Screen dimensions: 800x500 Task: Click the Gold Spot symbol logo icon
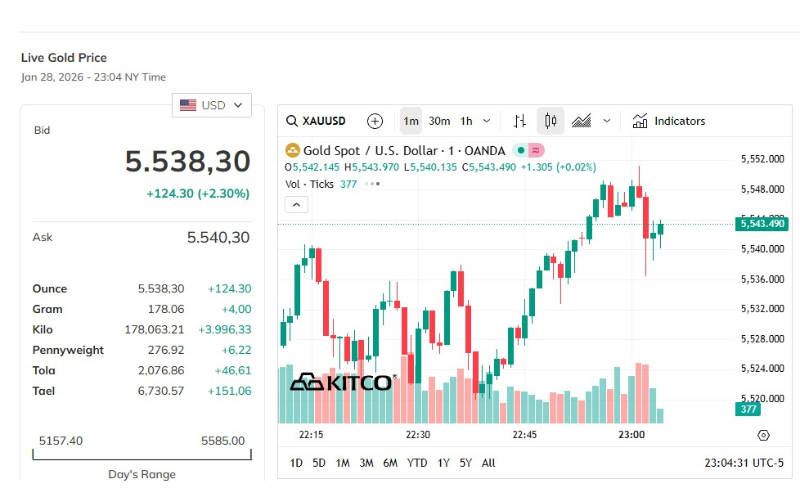coord(292,151)
